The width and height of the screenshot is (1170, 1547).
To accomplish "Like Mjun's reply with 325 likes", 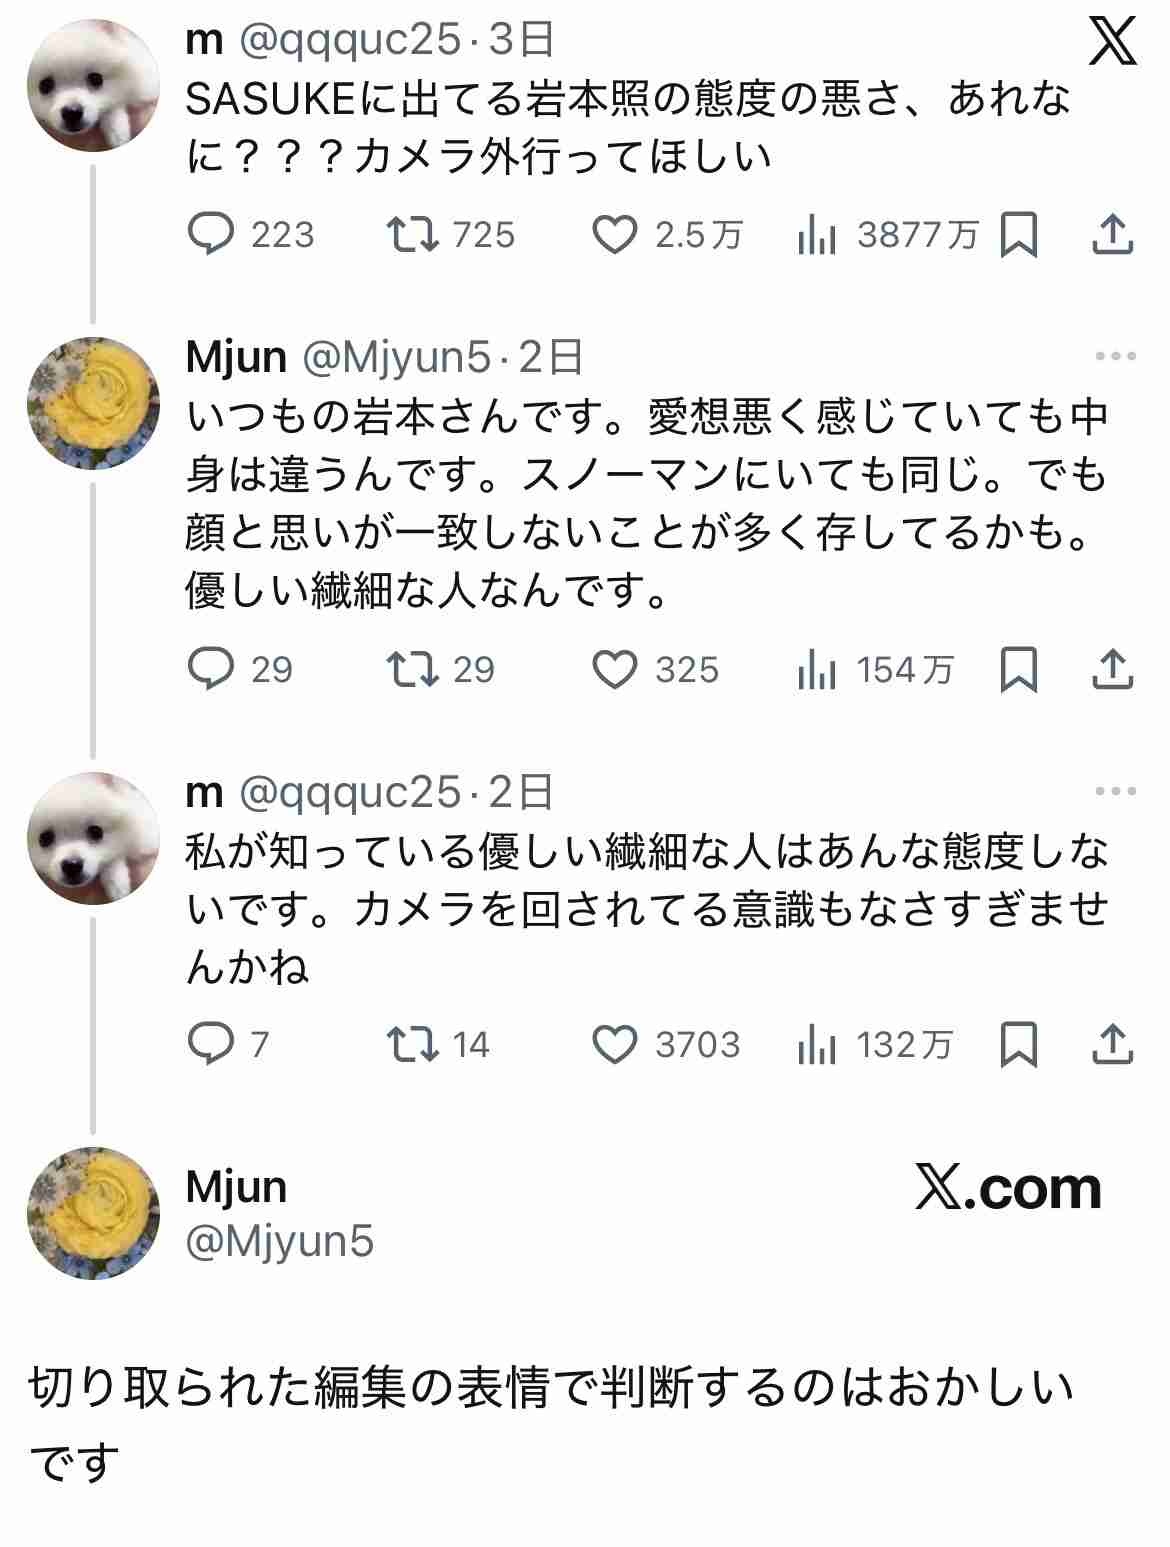I will click(615, 670).
